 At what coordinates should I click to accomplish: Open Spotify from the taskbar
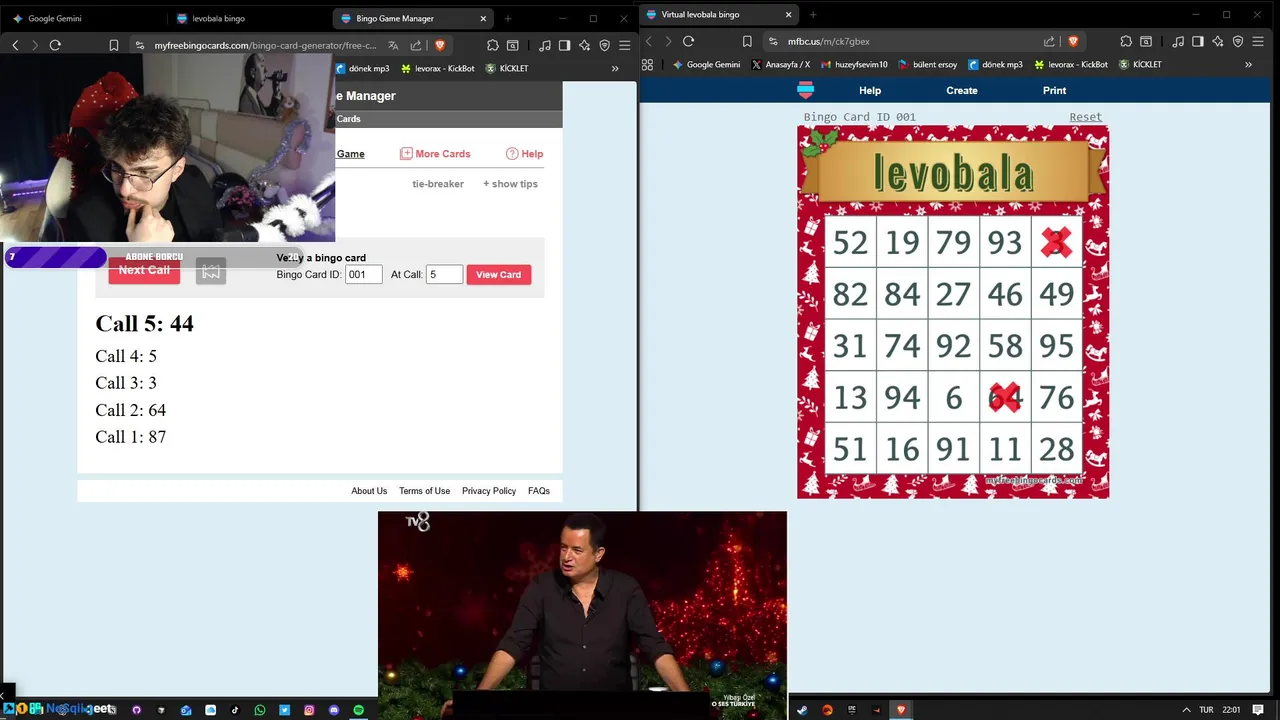coord(359,710)
